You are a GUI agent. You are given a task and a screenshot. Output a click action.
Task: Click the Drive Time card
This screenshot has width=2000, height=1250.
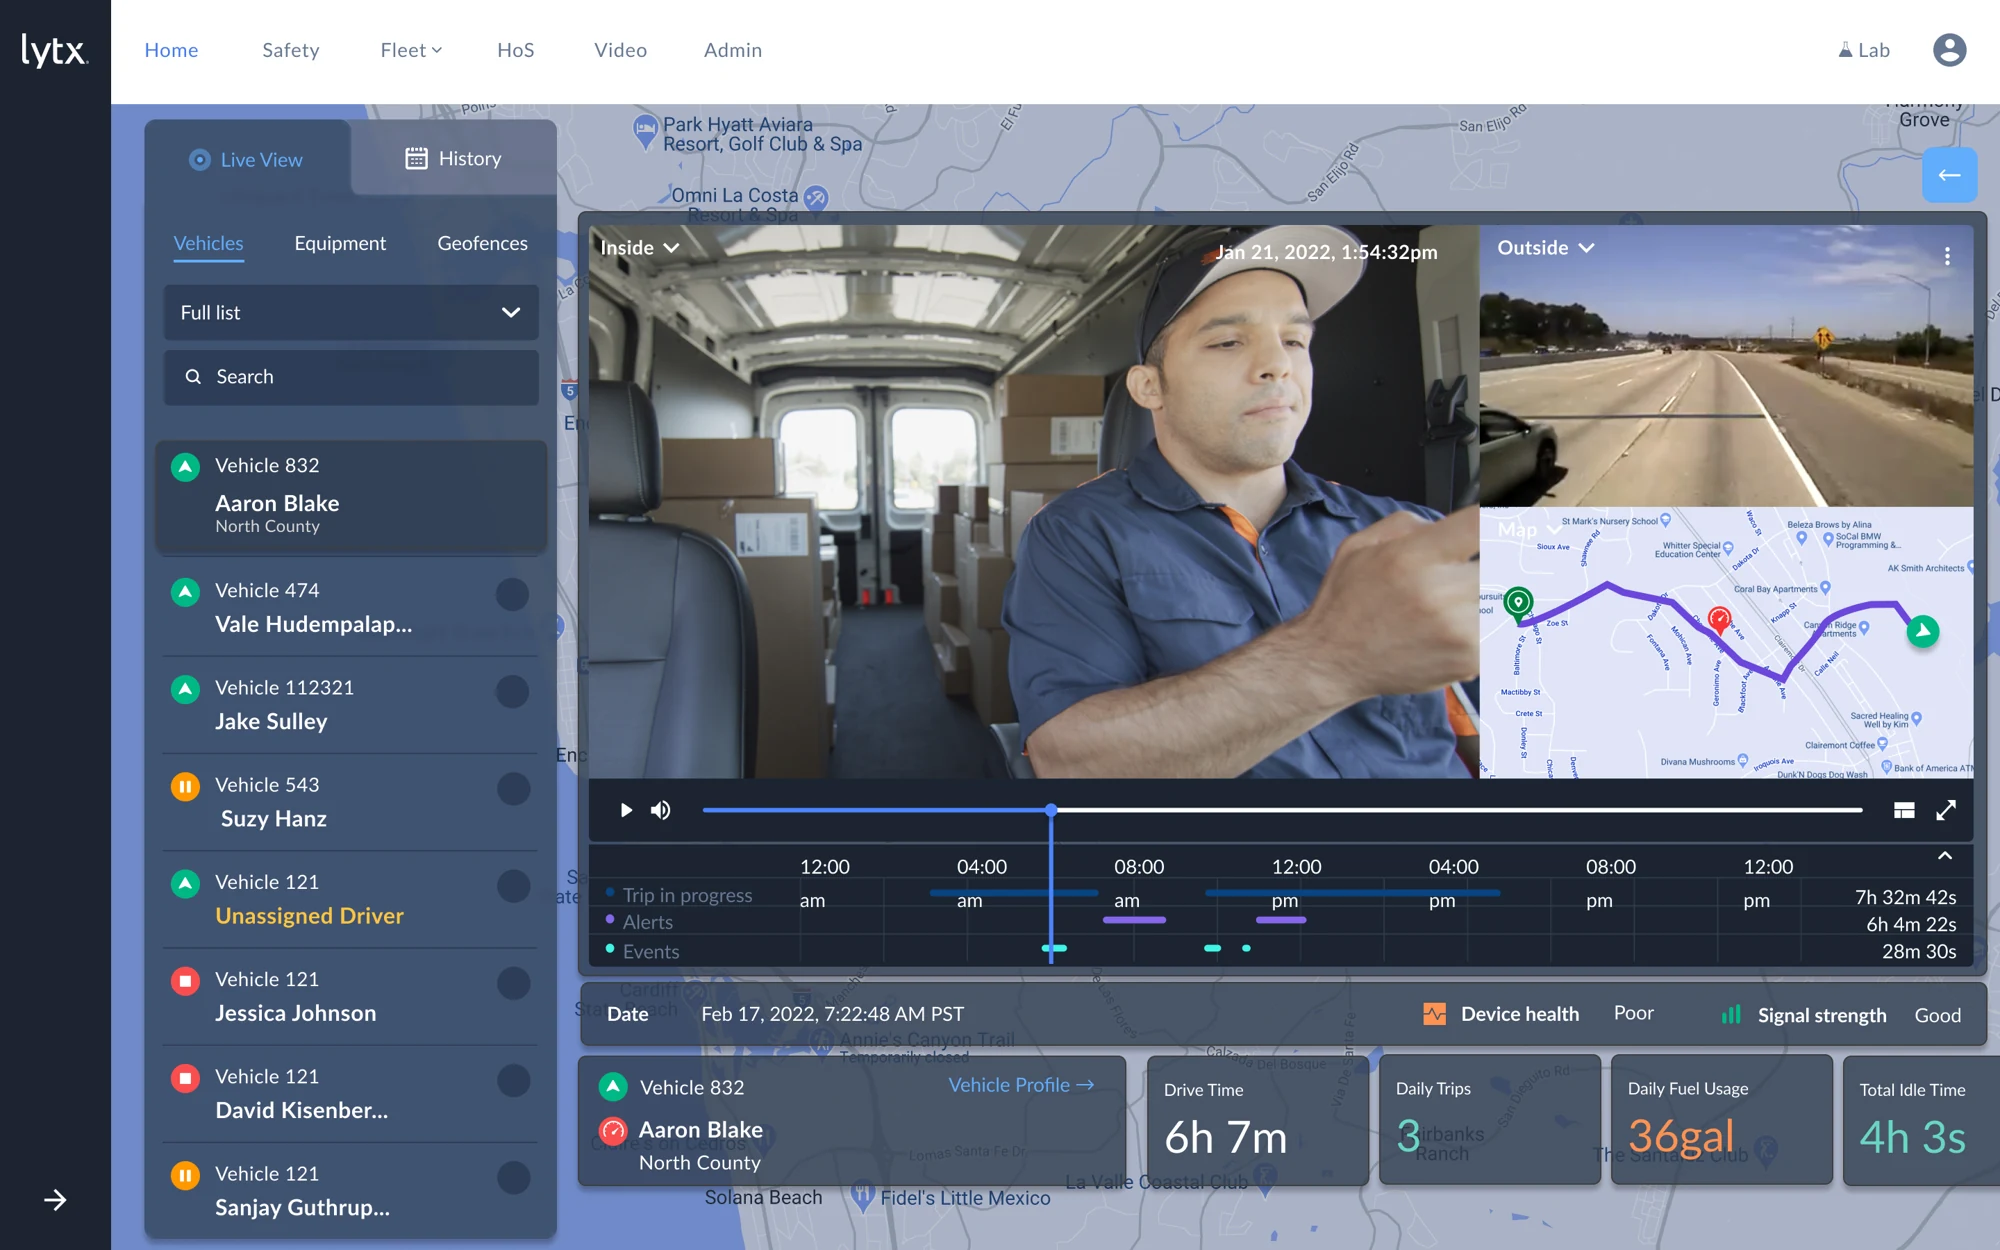pyautogui.click(x=1257, y=1120)
